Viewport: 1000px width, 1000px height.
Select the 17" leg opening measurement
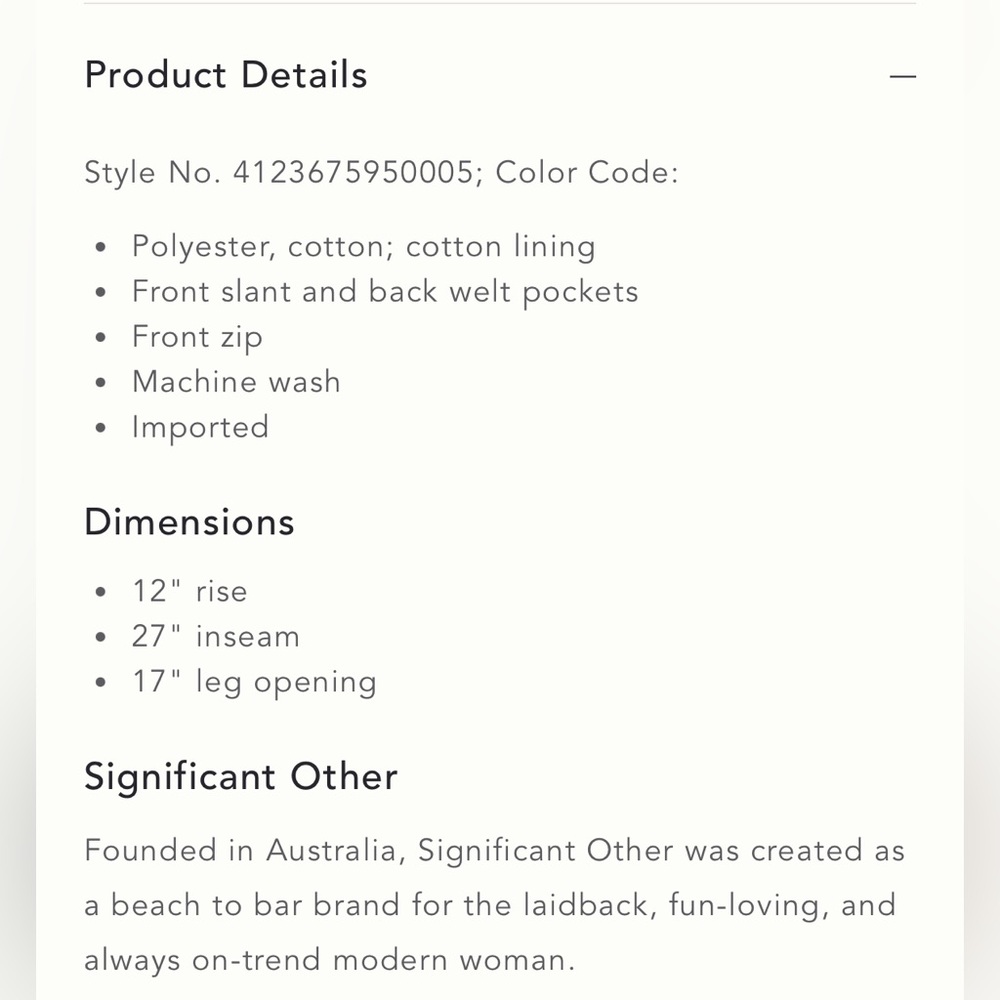tap(254, 682)
